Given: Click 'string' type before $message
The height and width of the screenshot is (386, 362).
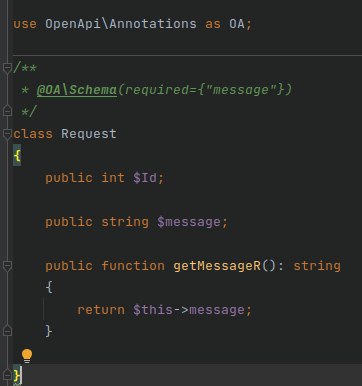Looking at the screenshot, I should click(125, 222).
